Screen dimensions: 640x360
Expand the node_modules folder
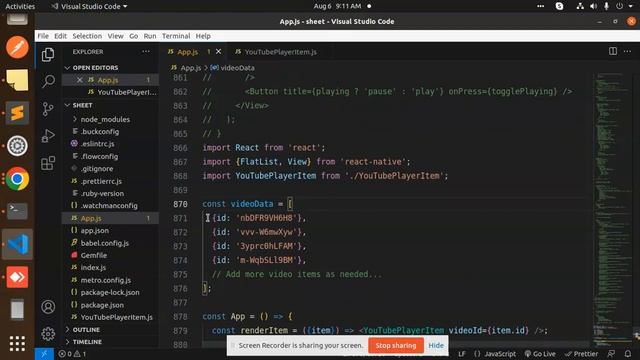[x=105, y=119]
